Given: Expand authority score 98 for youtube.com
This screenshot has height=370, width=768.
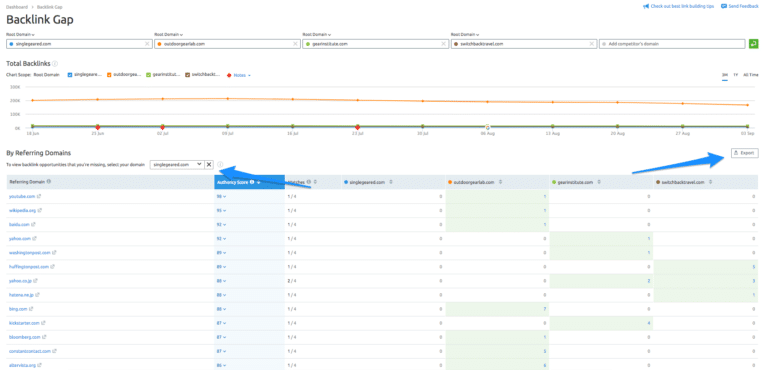Looking at the screenshot, I should (x=221, y=197).
